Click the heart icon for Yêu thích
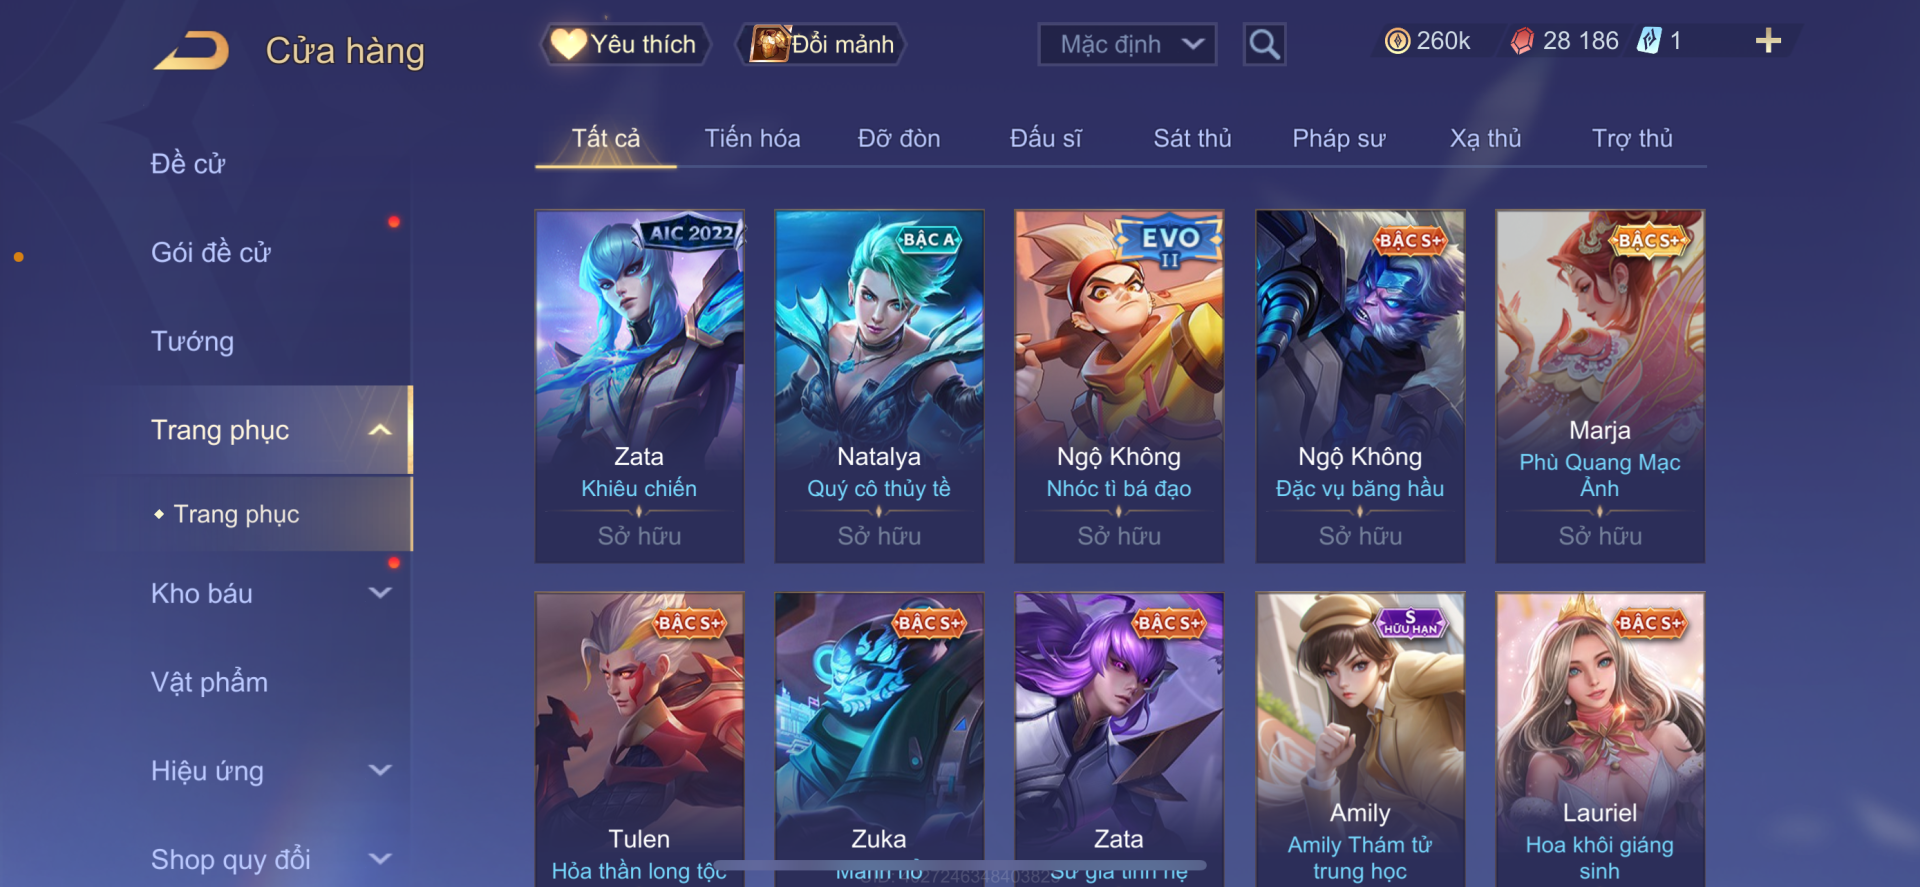The width and height of the screenshot is (1920, 887). [568, 44]
